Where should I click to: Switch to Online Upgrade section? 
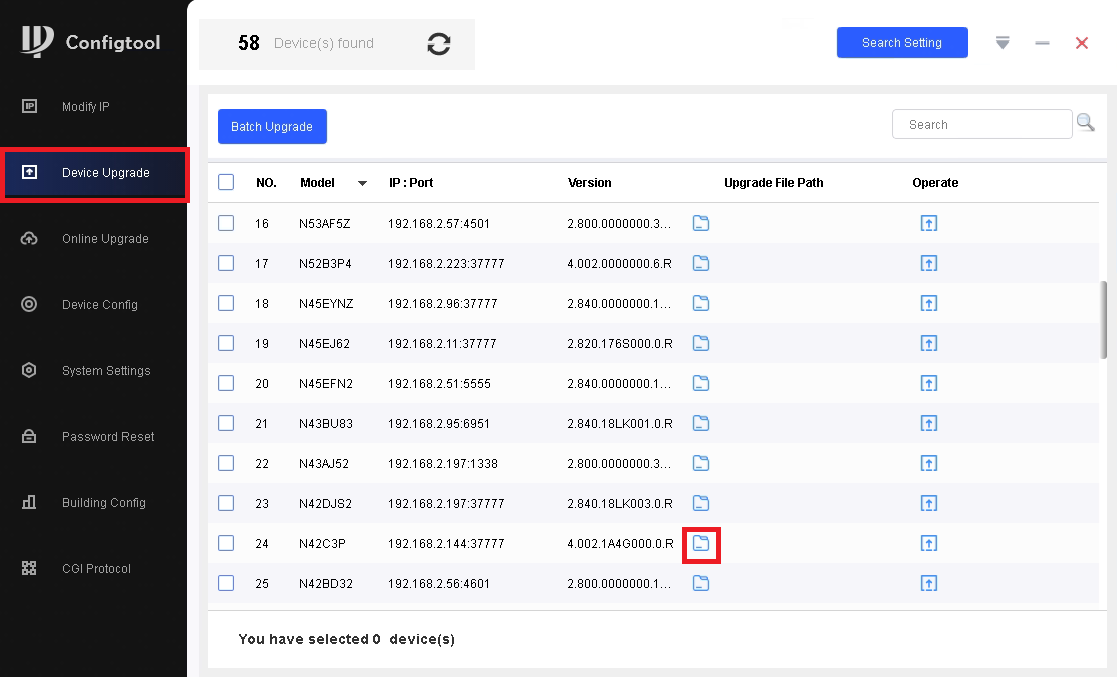click(x=104, y=239)
